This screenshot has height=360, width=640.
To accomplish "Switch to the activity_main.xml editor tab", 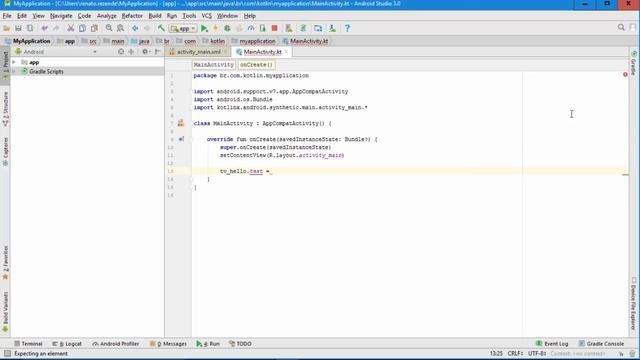I will [199, 52].
